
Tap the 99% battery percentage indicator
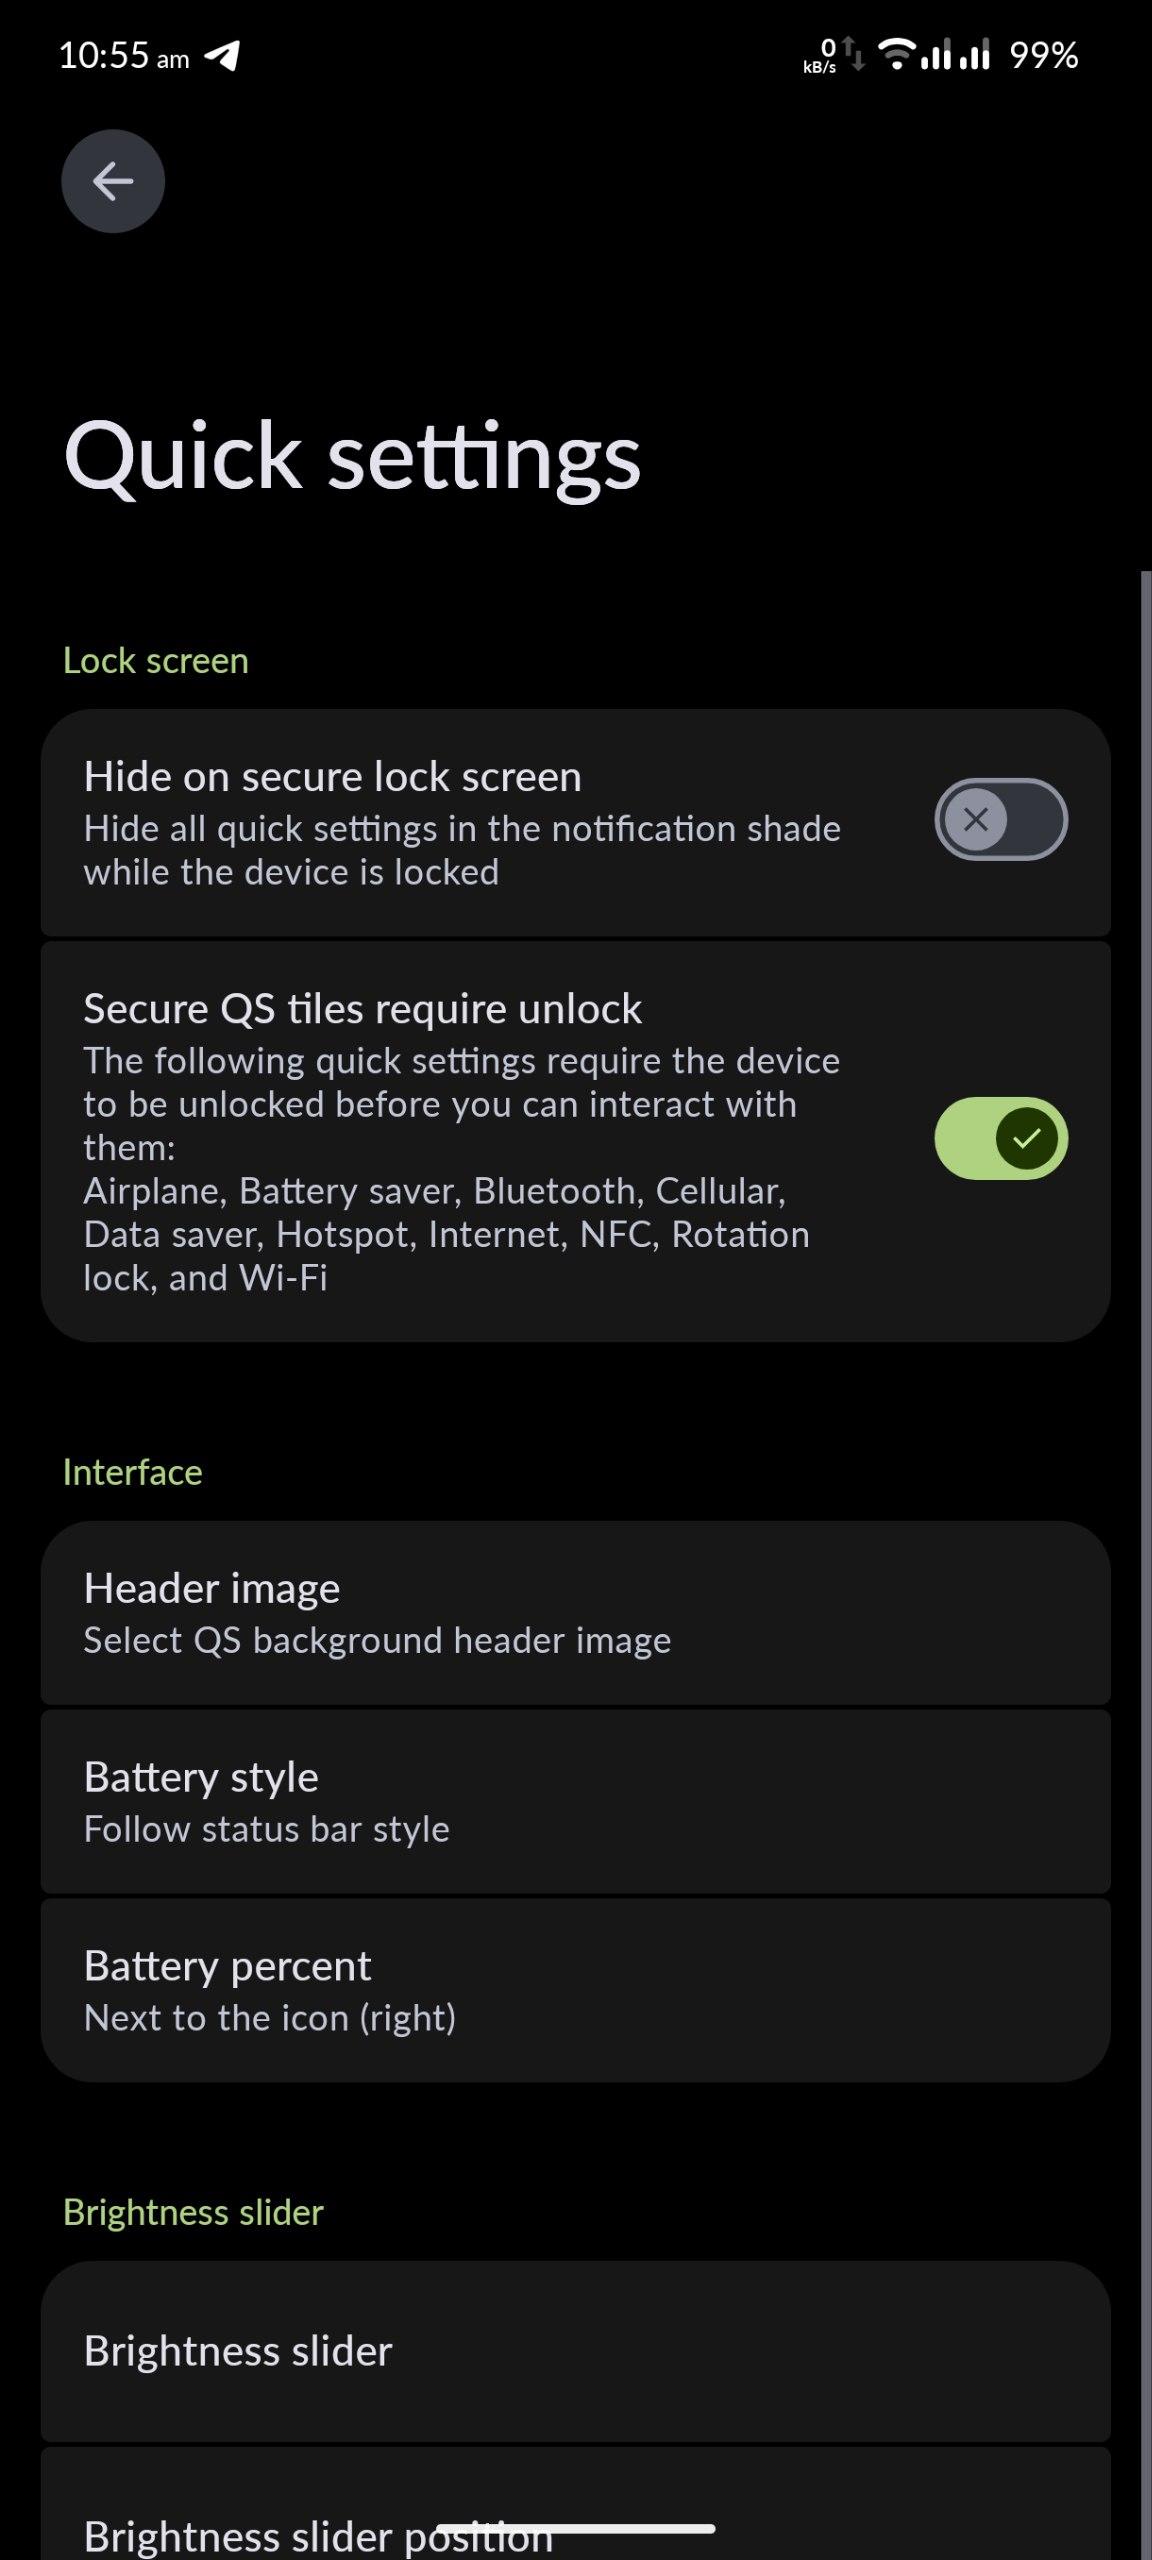click(1043, 56)
